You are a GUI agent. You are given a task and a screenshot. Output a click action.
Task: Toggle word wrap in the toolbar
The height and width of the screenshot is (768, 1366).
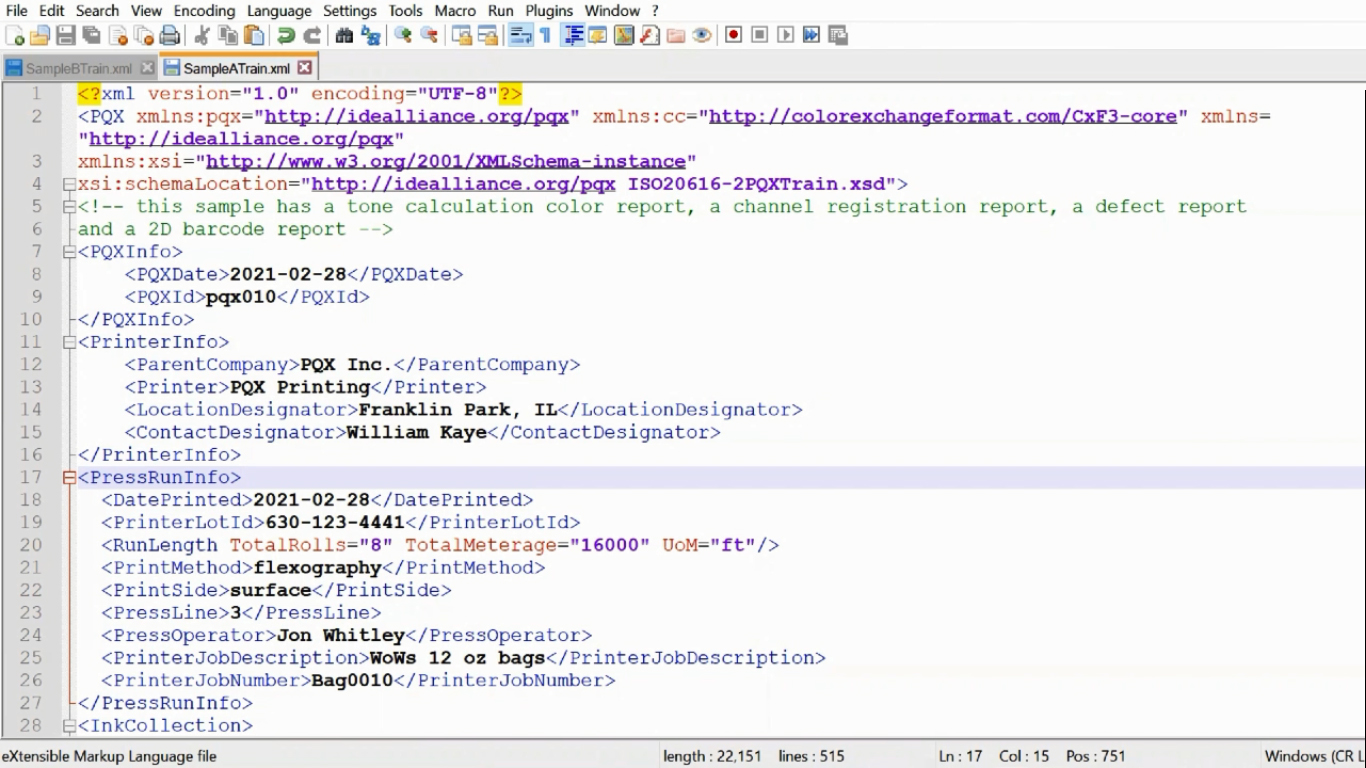[520, 35]
